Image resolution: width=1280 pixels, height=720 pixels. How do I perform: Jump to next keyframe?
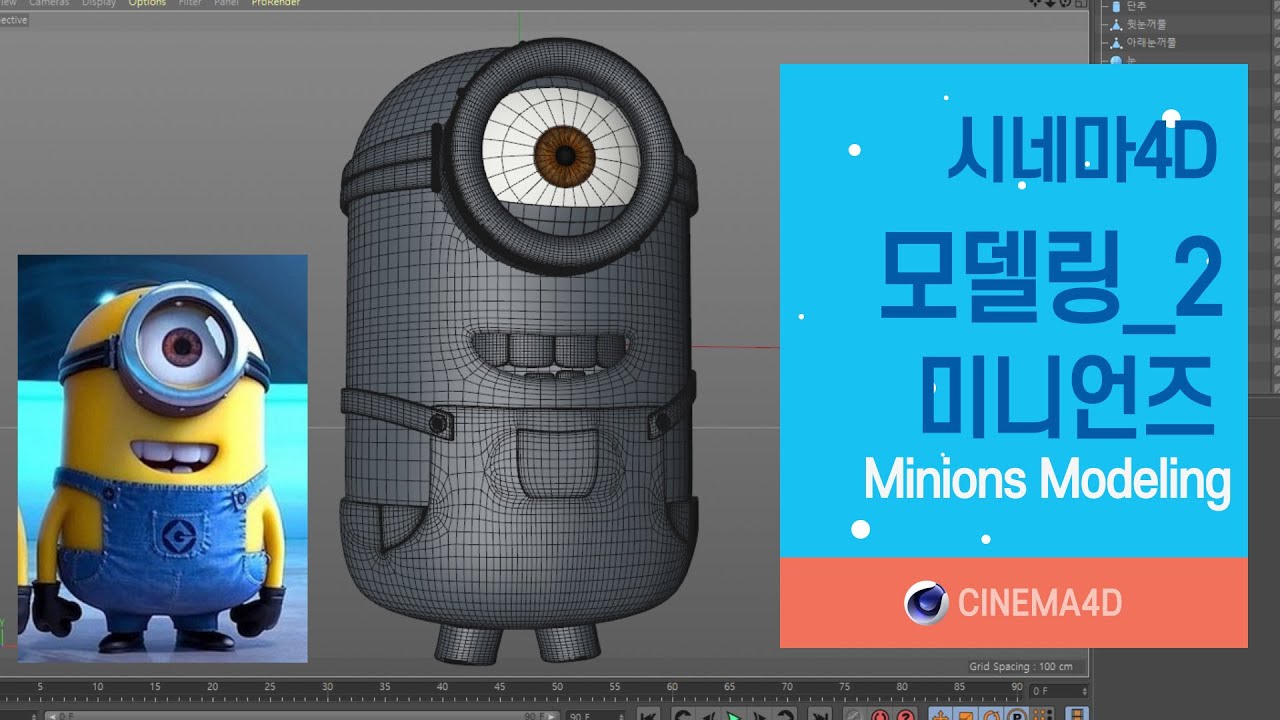tap(785, 714)
